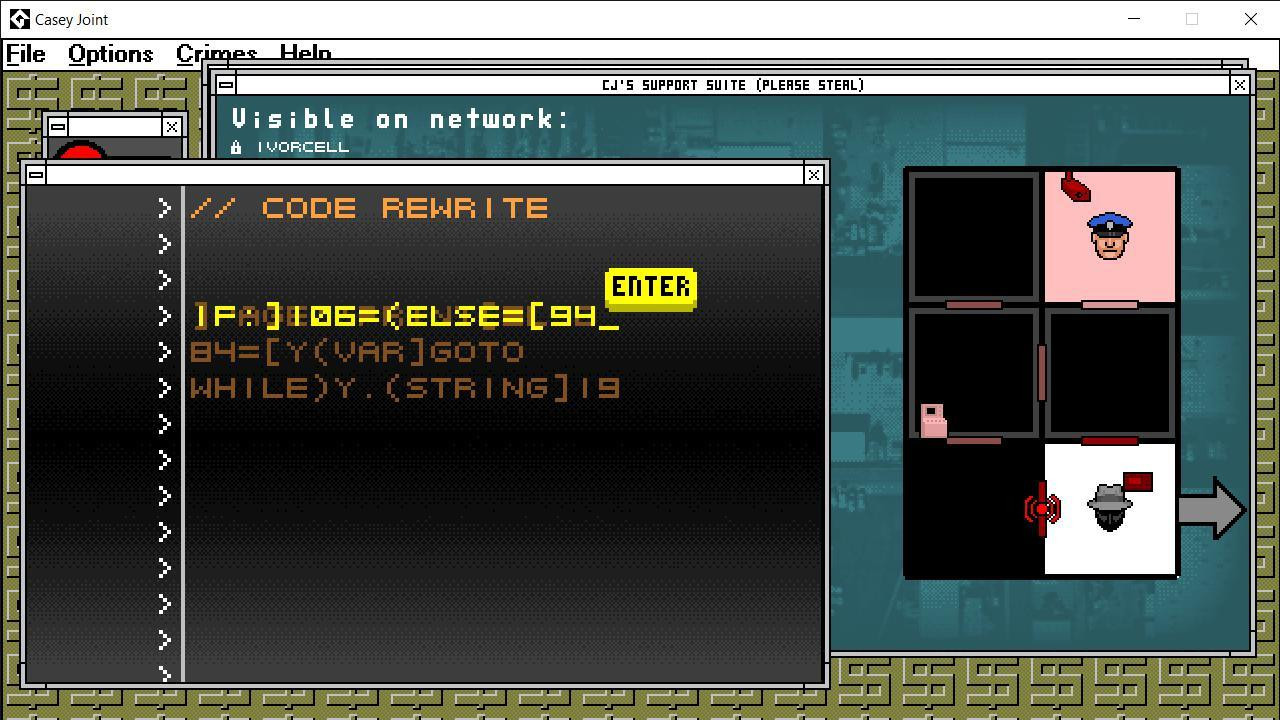Screen dimensions: 1280x720
Task: Toggle the dark red door above the spy's room
Action: coord(1110,441)
